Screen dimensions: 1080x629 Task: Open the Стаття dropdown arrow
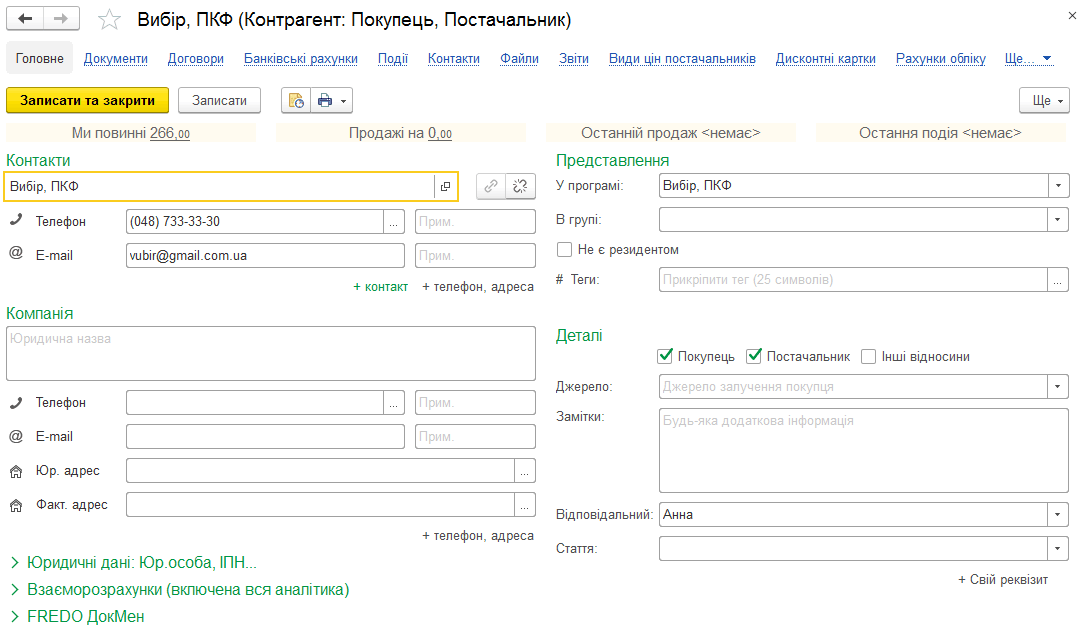(1058, 549)
